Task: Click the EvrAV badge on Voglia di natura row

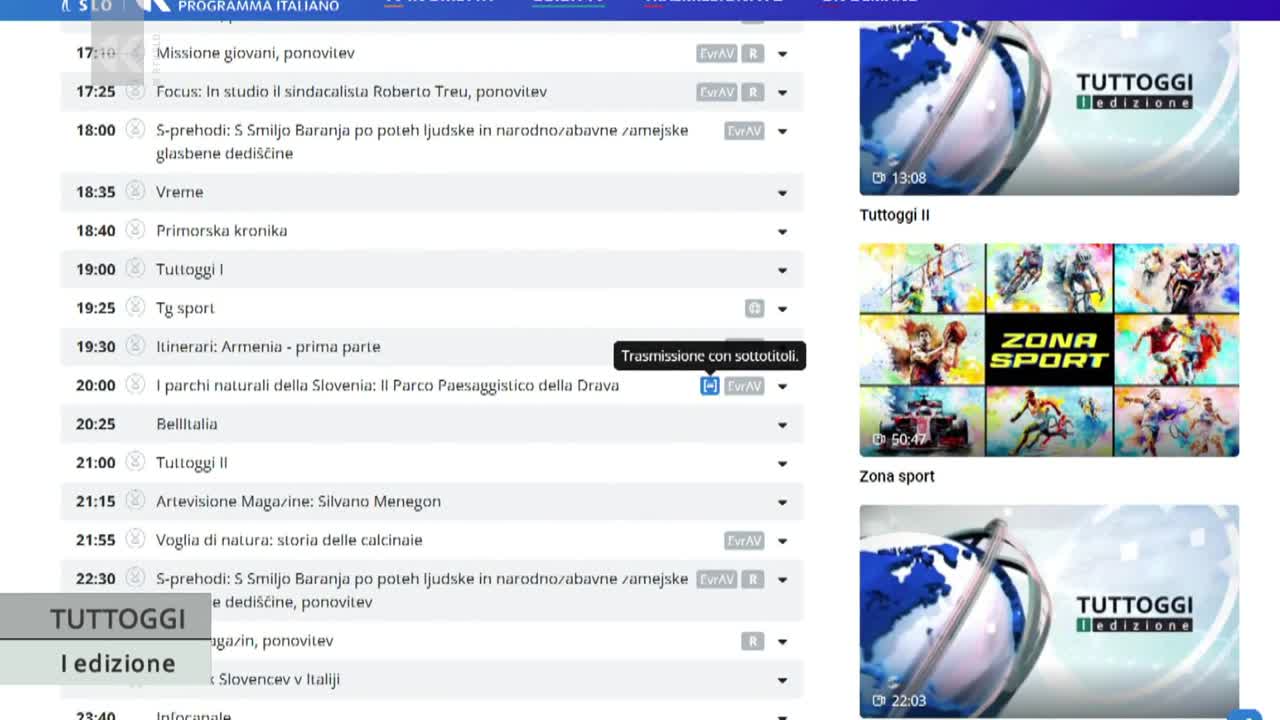Action: click(x=745, y=541)
